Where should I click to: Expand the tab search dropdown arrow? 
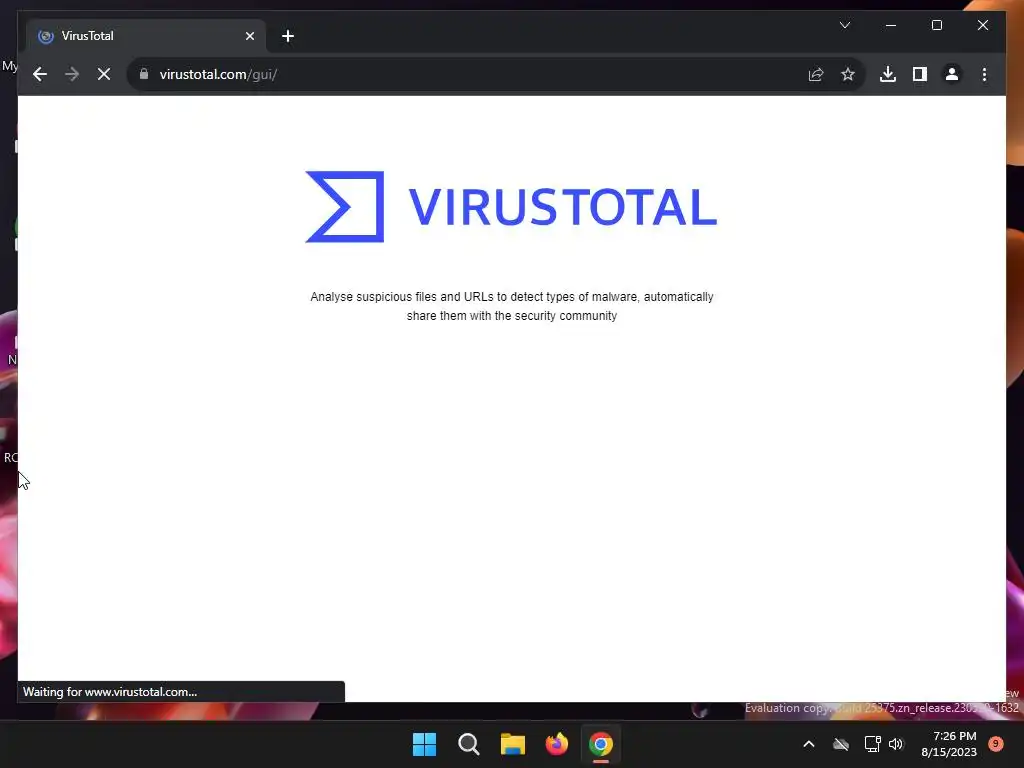(x=844, y=25)
